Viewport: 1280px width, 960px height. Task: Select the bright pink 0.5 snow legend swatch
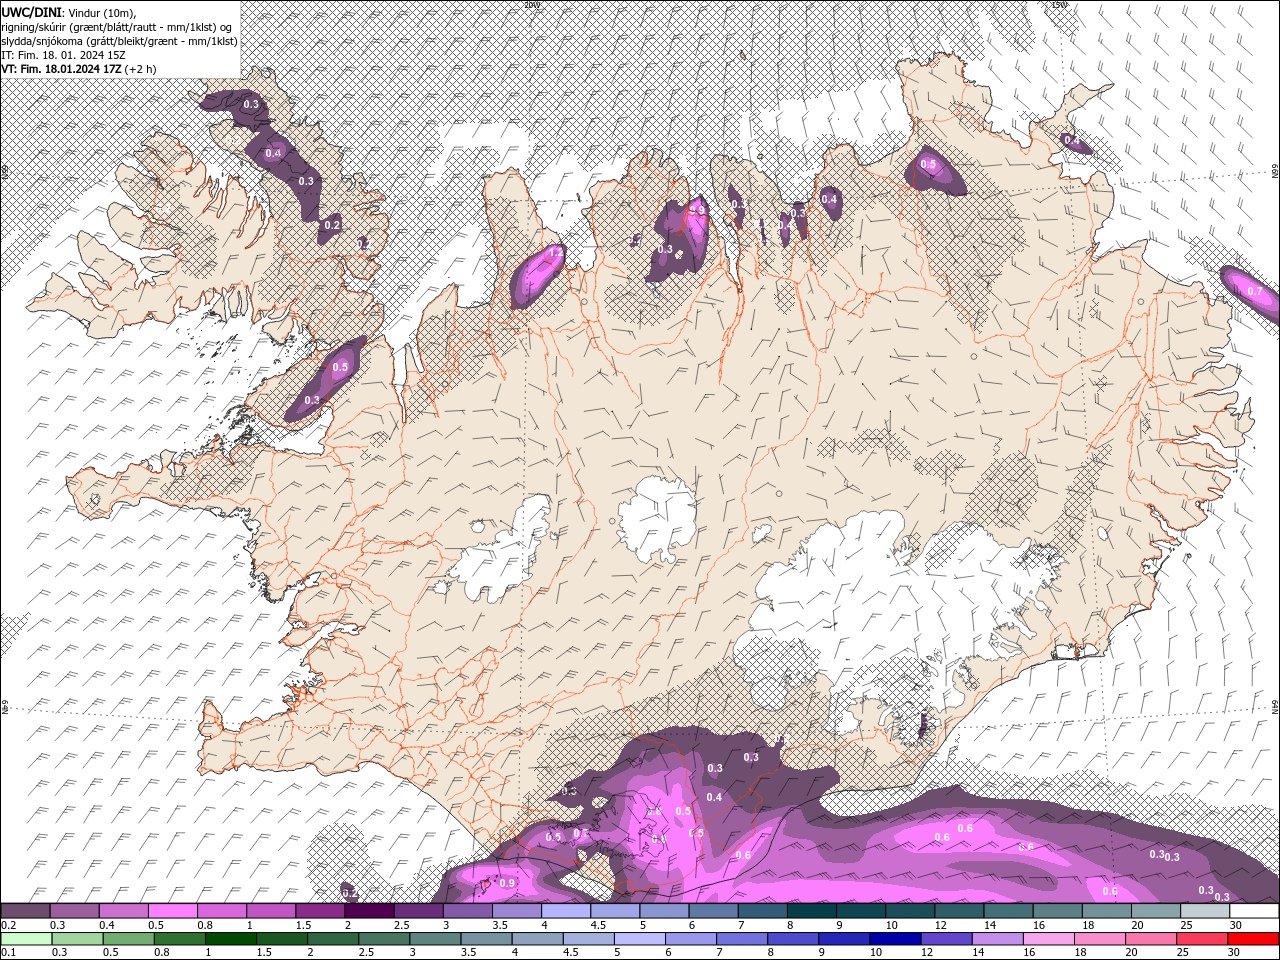coord(172,911)
